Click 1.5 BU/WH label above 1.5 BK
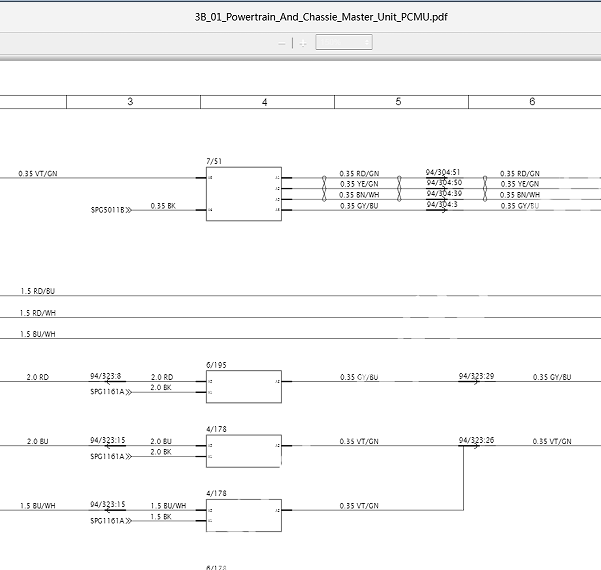 168,506
